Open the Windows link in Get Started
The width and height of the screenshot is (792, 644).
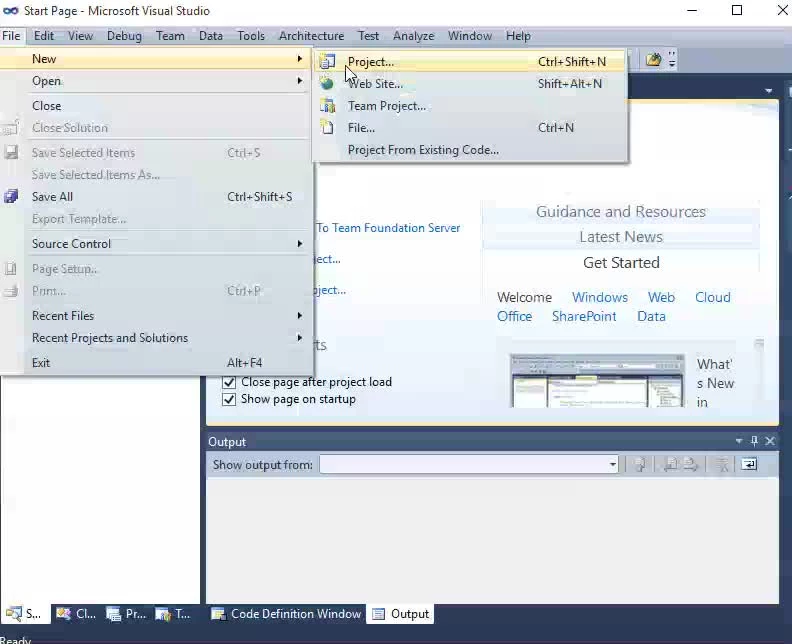(600, 297)
